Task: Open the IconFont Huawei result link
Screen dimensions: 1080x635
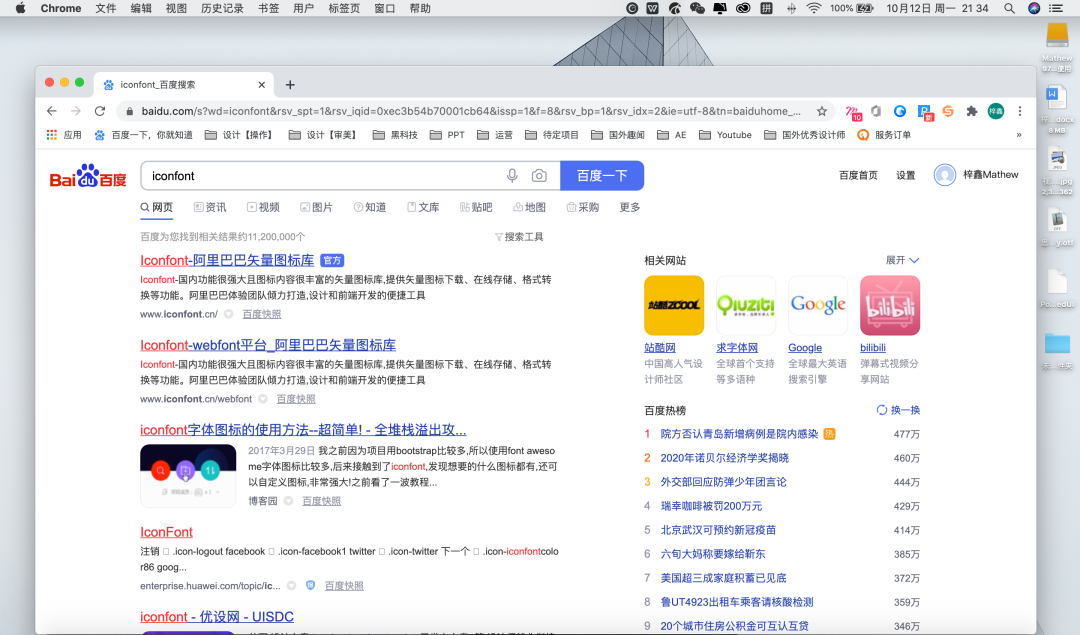Action: pos(167,532)
